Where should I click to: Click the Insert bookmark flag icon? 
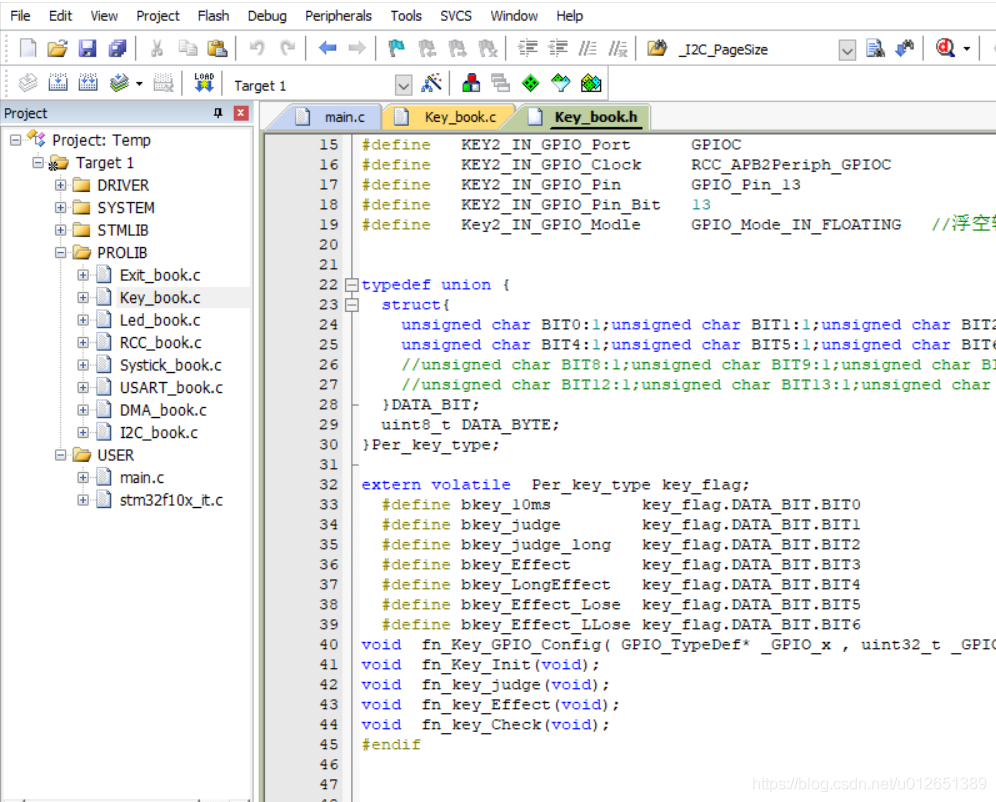pyautogui.click(x=397, y=48)
